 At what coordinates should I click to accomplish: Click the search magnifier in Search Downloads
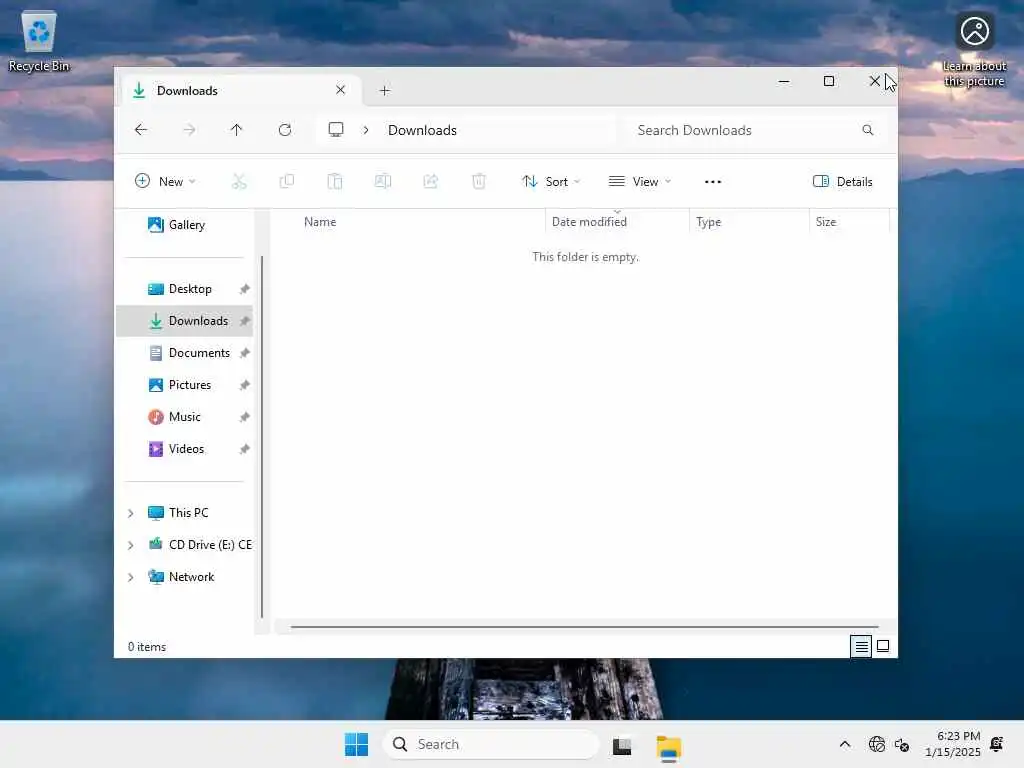pos(867,130)
